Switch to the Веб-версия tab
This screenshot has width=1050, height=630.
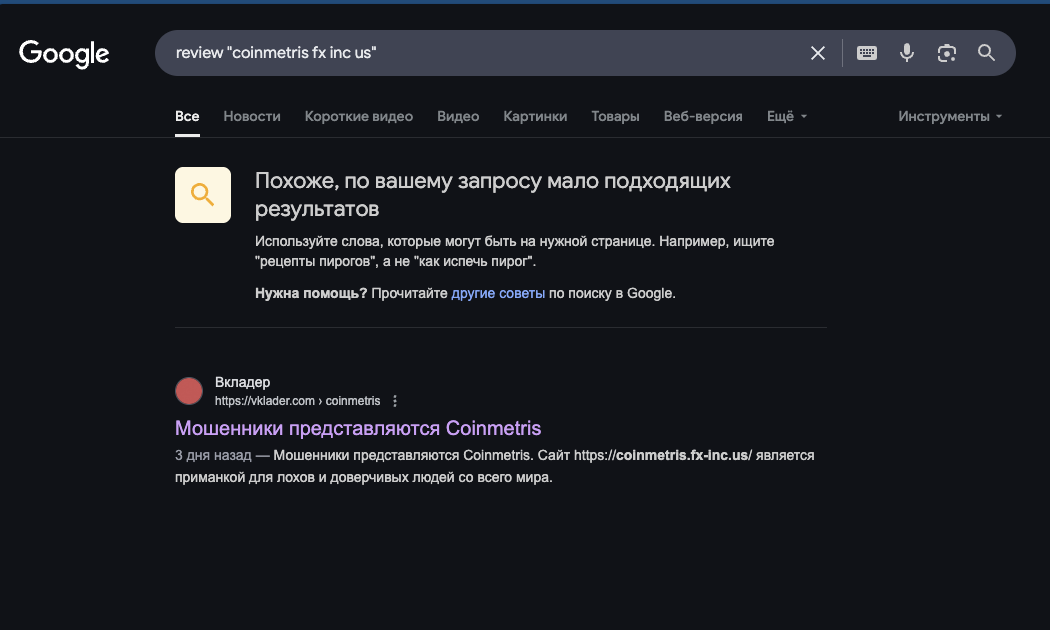pos(702,116)
